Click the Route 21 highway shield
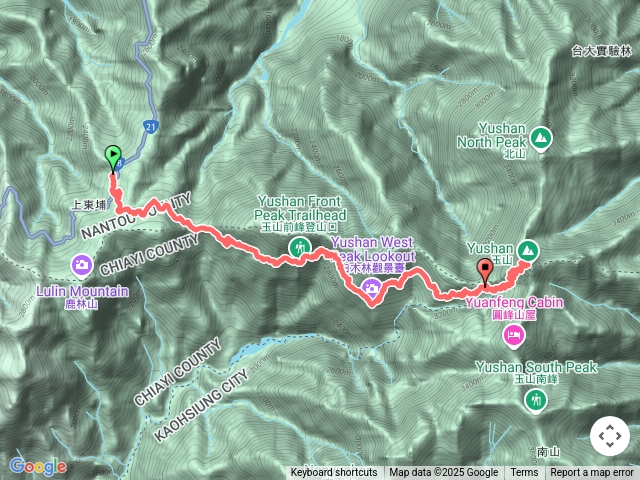Screen dimensions: 640x480 coord(151,127)
